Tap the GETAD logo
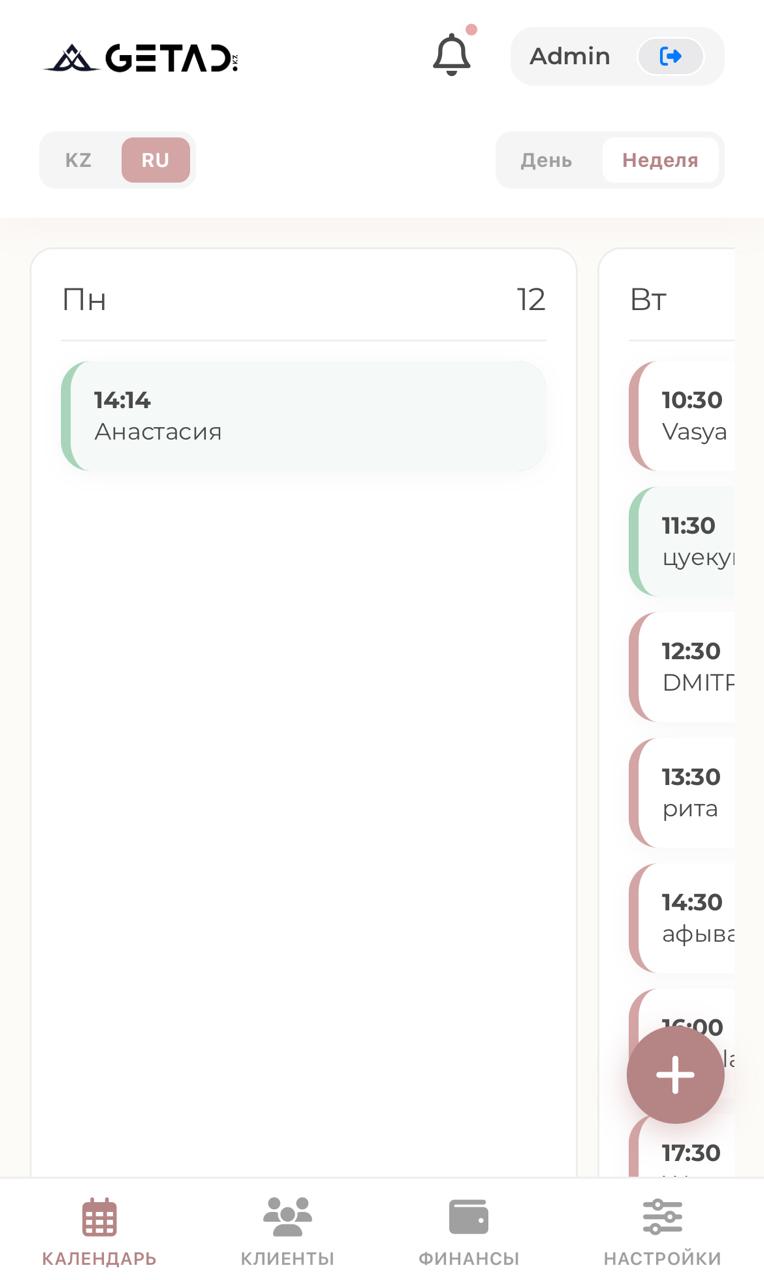This screenshot has width=764, height=1280. tap(141, 58)
